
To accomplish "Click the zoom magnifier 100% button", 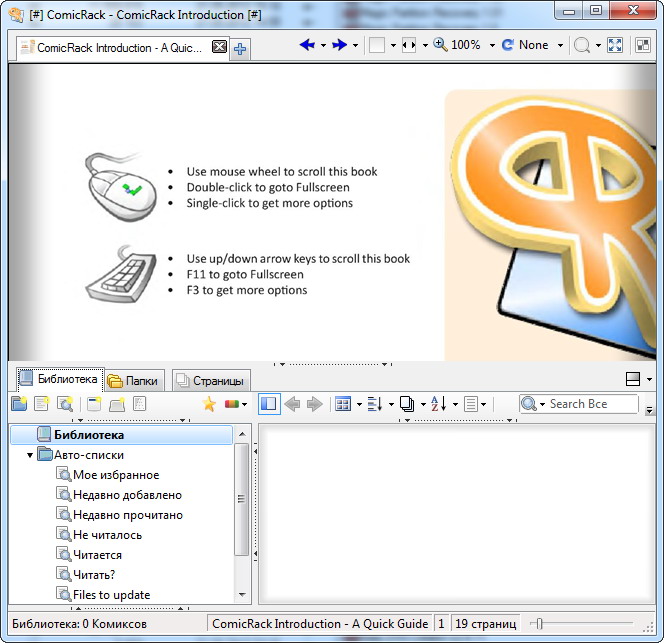I will [x=457, y=45].
